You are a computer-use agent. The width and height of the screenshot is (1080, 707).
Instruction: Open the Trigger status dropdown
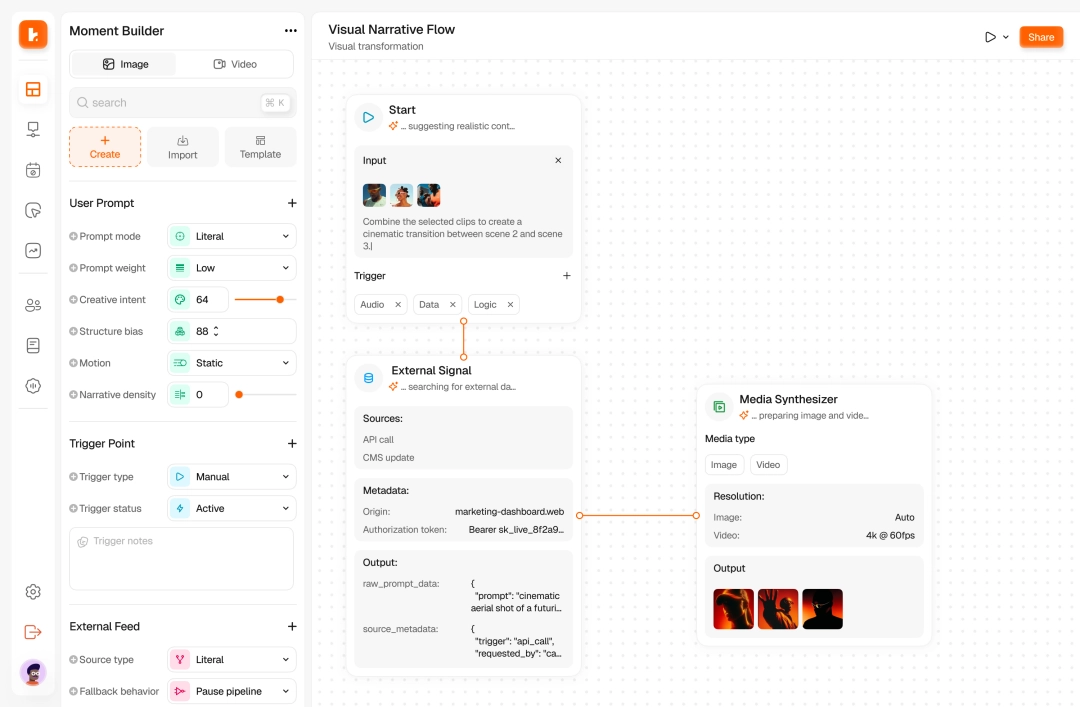[x=231, y=509]
